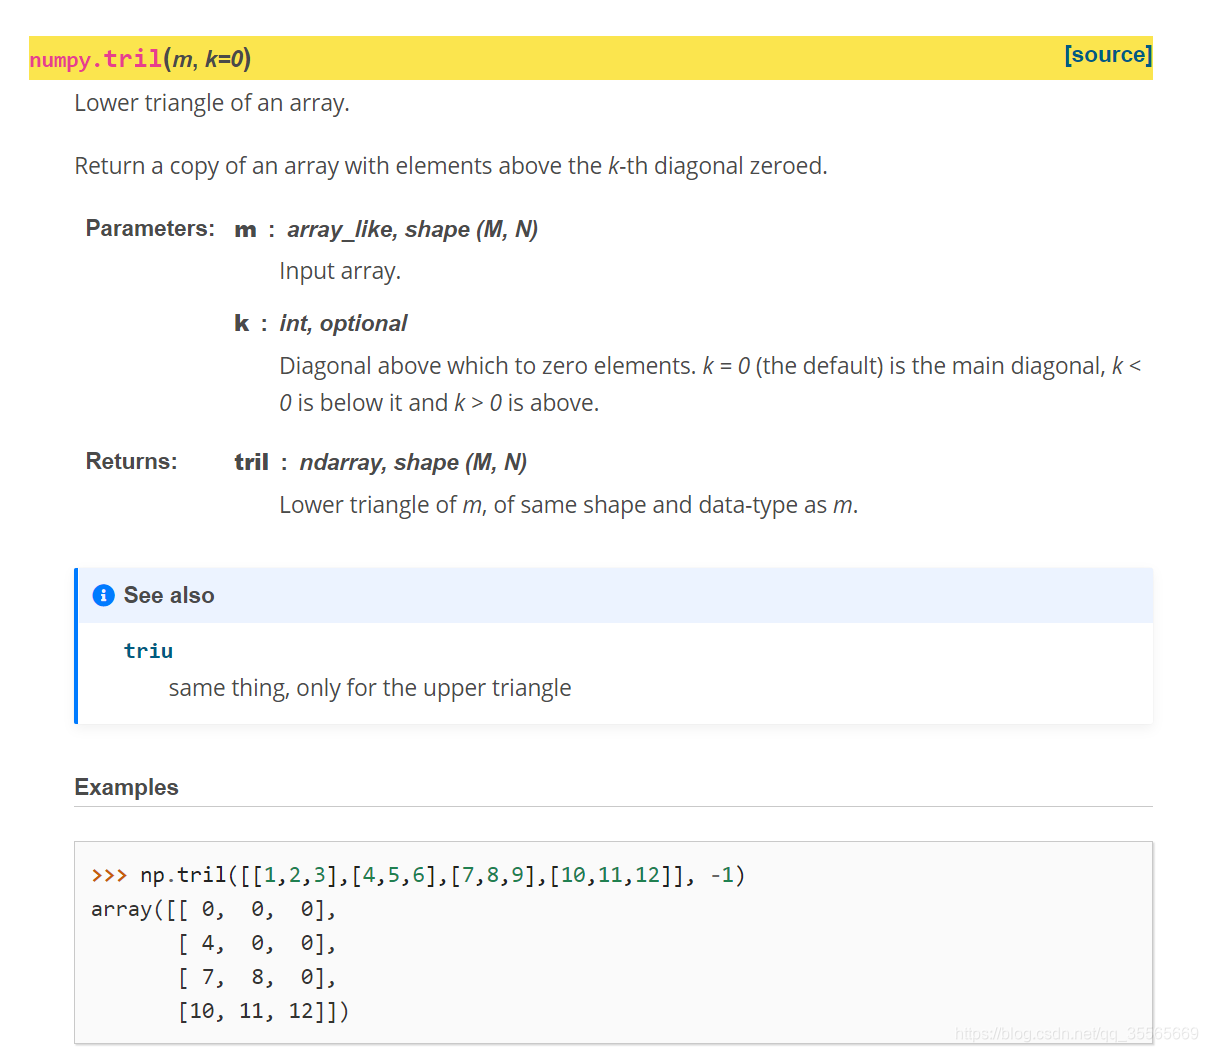The height and width of the screenshot is (1052, 1208).
Task: Click the 'Input array.' description
Action: click(340, 271)
